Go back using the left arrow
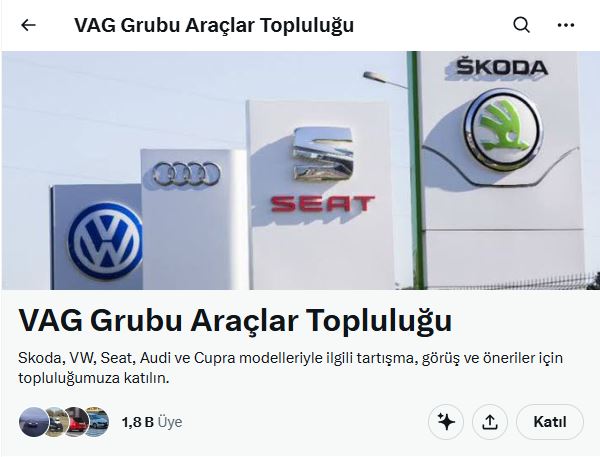 [28, 25]
